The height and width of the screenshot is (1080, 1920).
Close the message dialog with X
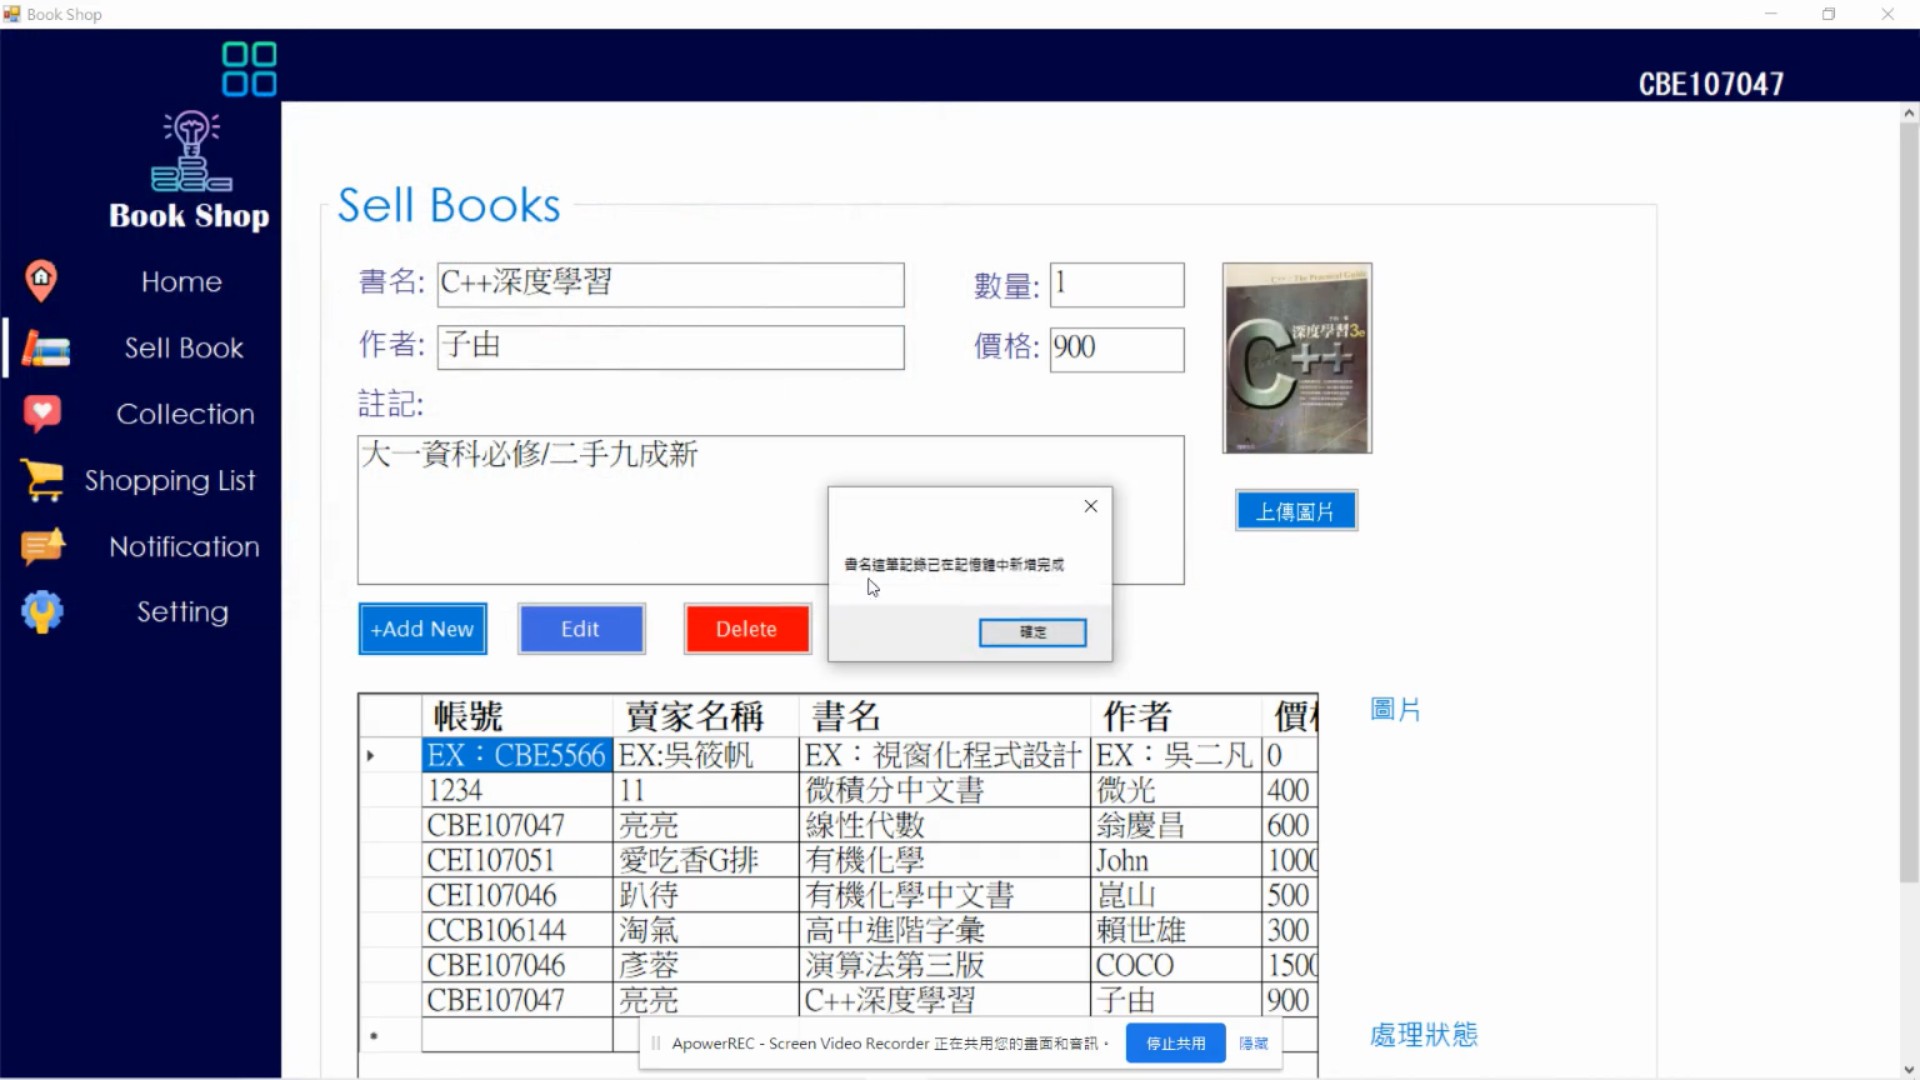click(x=1091, y=506)
